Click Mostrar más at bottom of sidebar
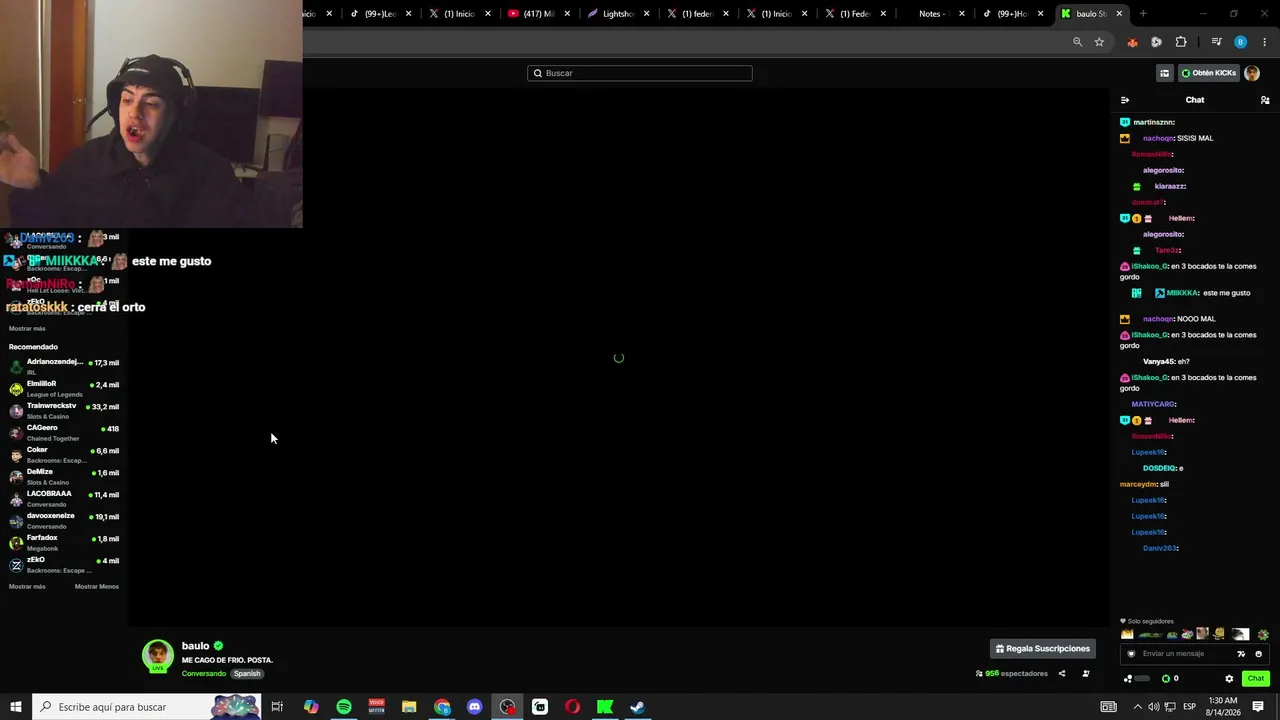 (27, 587)
